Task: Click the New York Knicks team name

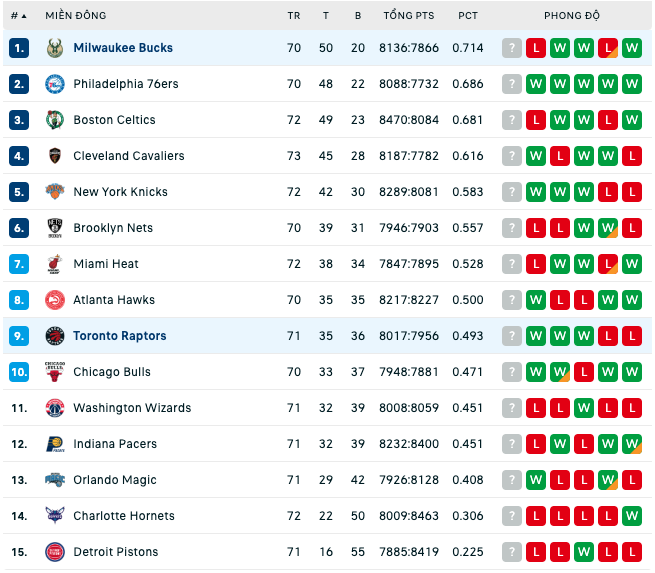Action: pos(120,192)
